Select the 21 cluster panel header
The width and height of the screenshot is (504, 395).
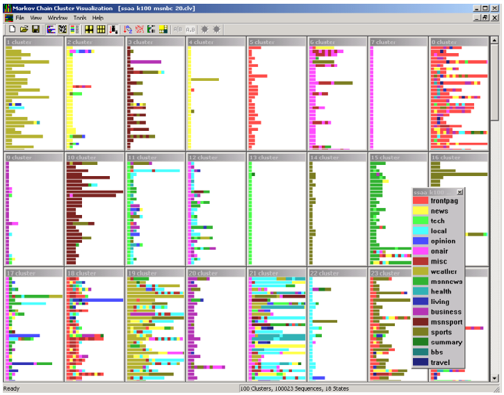[x=277, y=273]
